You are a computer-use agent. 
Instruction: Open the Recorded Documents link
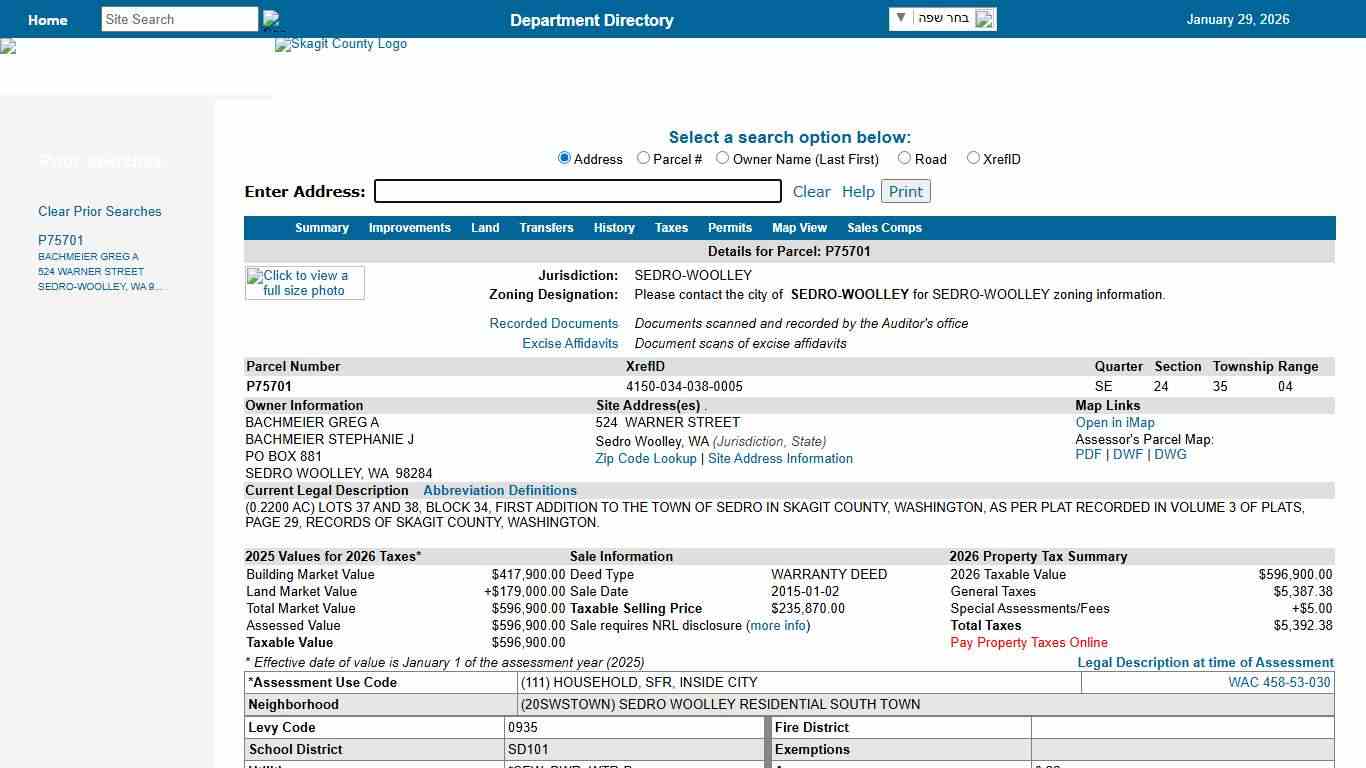[x=553, y=323]
